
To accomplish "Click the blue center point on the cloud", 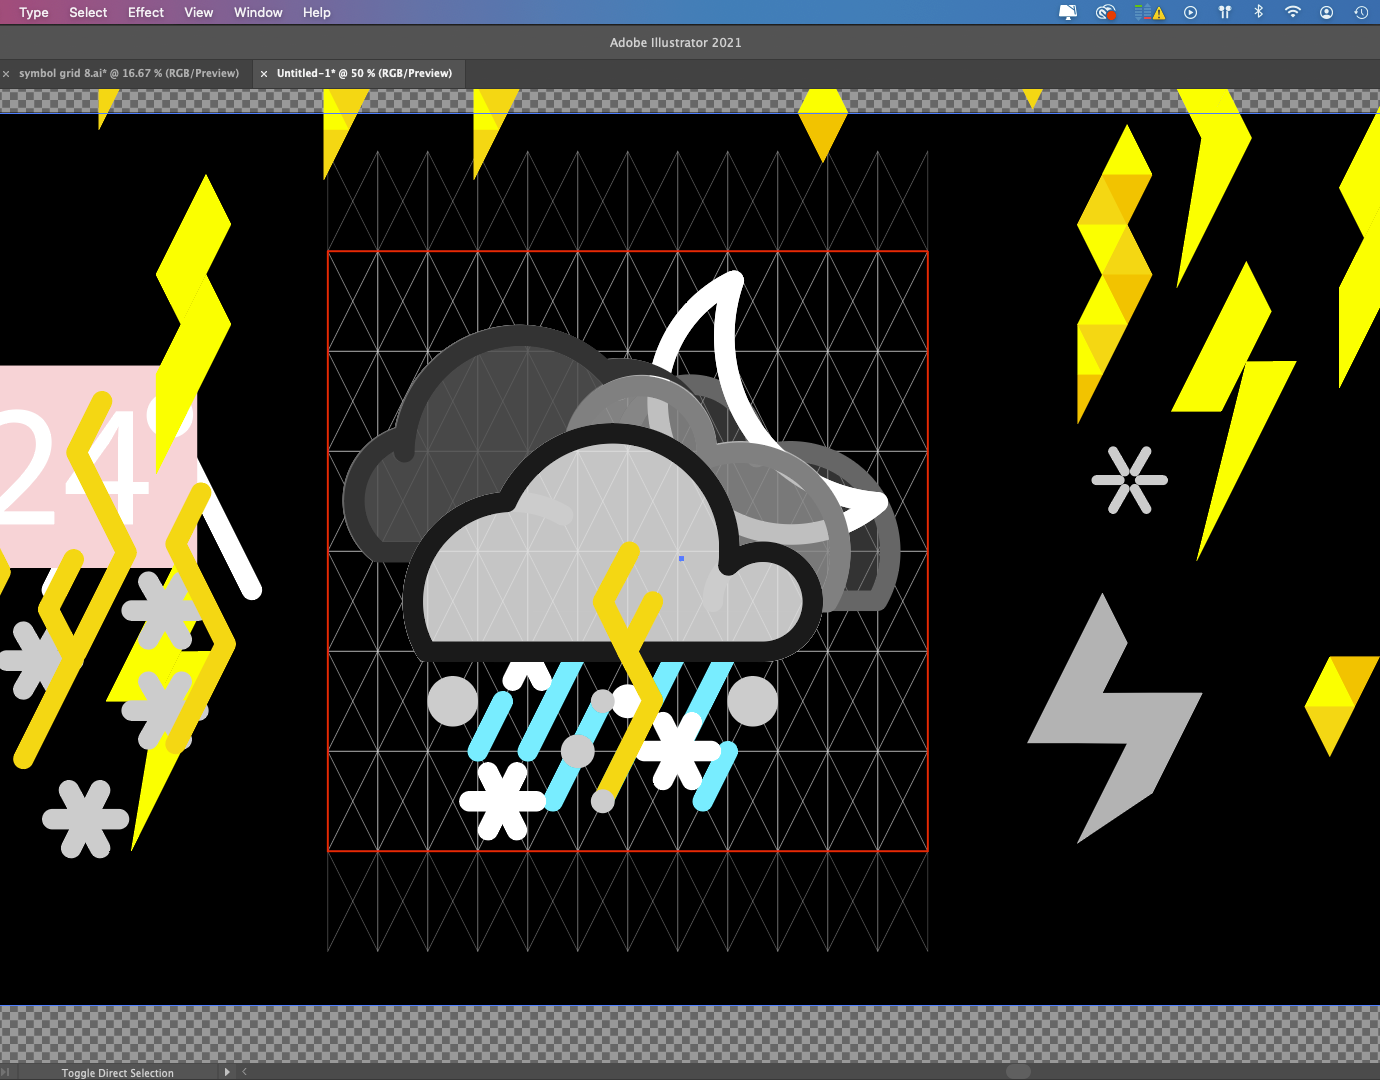I will pos(681,558).
